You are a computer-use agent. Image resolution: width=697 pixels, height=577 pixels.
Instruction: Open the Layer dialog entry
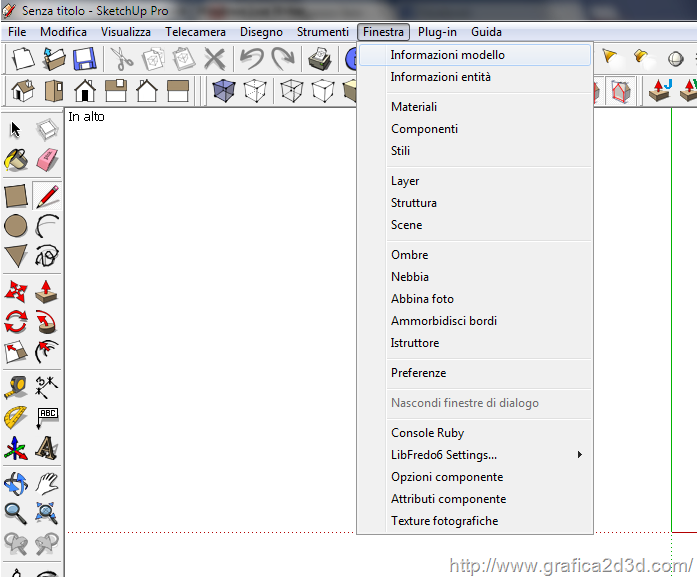405,181
